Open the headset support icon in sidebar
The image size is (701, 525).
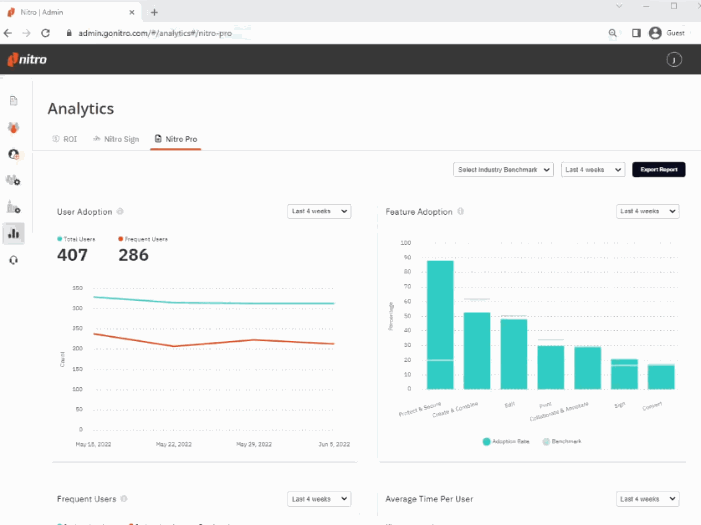pyautogui.click(x=14, y=260)
